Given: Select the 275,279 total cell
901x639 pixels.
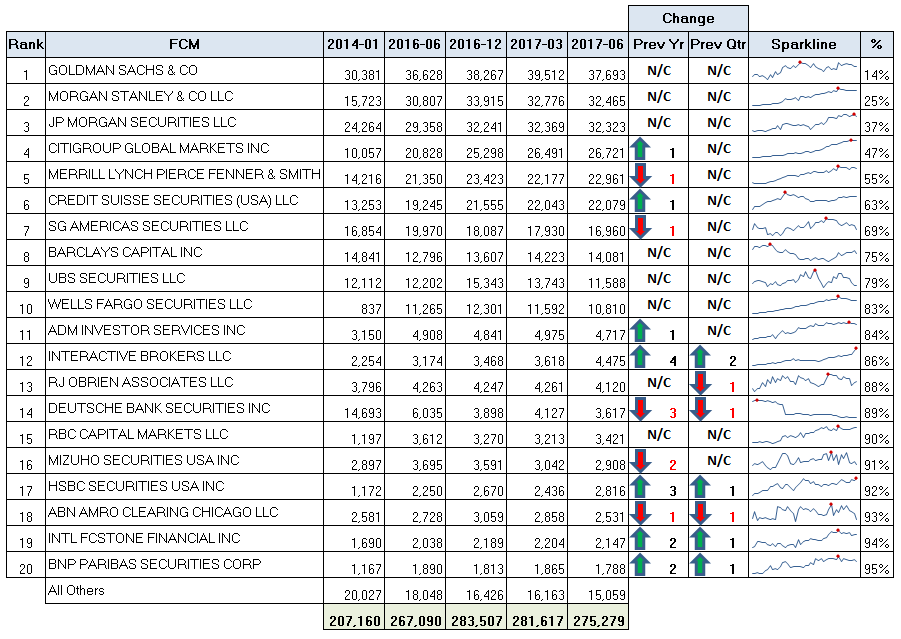Looking at the screenshot, I should [598, 618].
